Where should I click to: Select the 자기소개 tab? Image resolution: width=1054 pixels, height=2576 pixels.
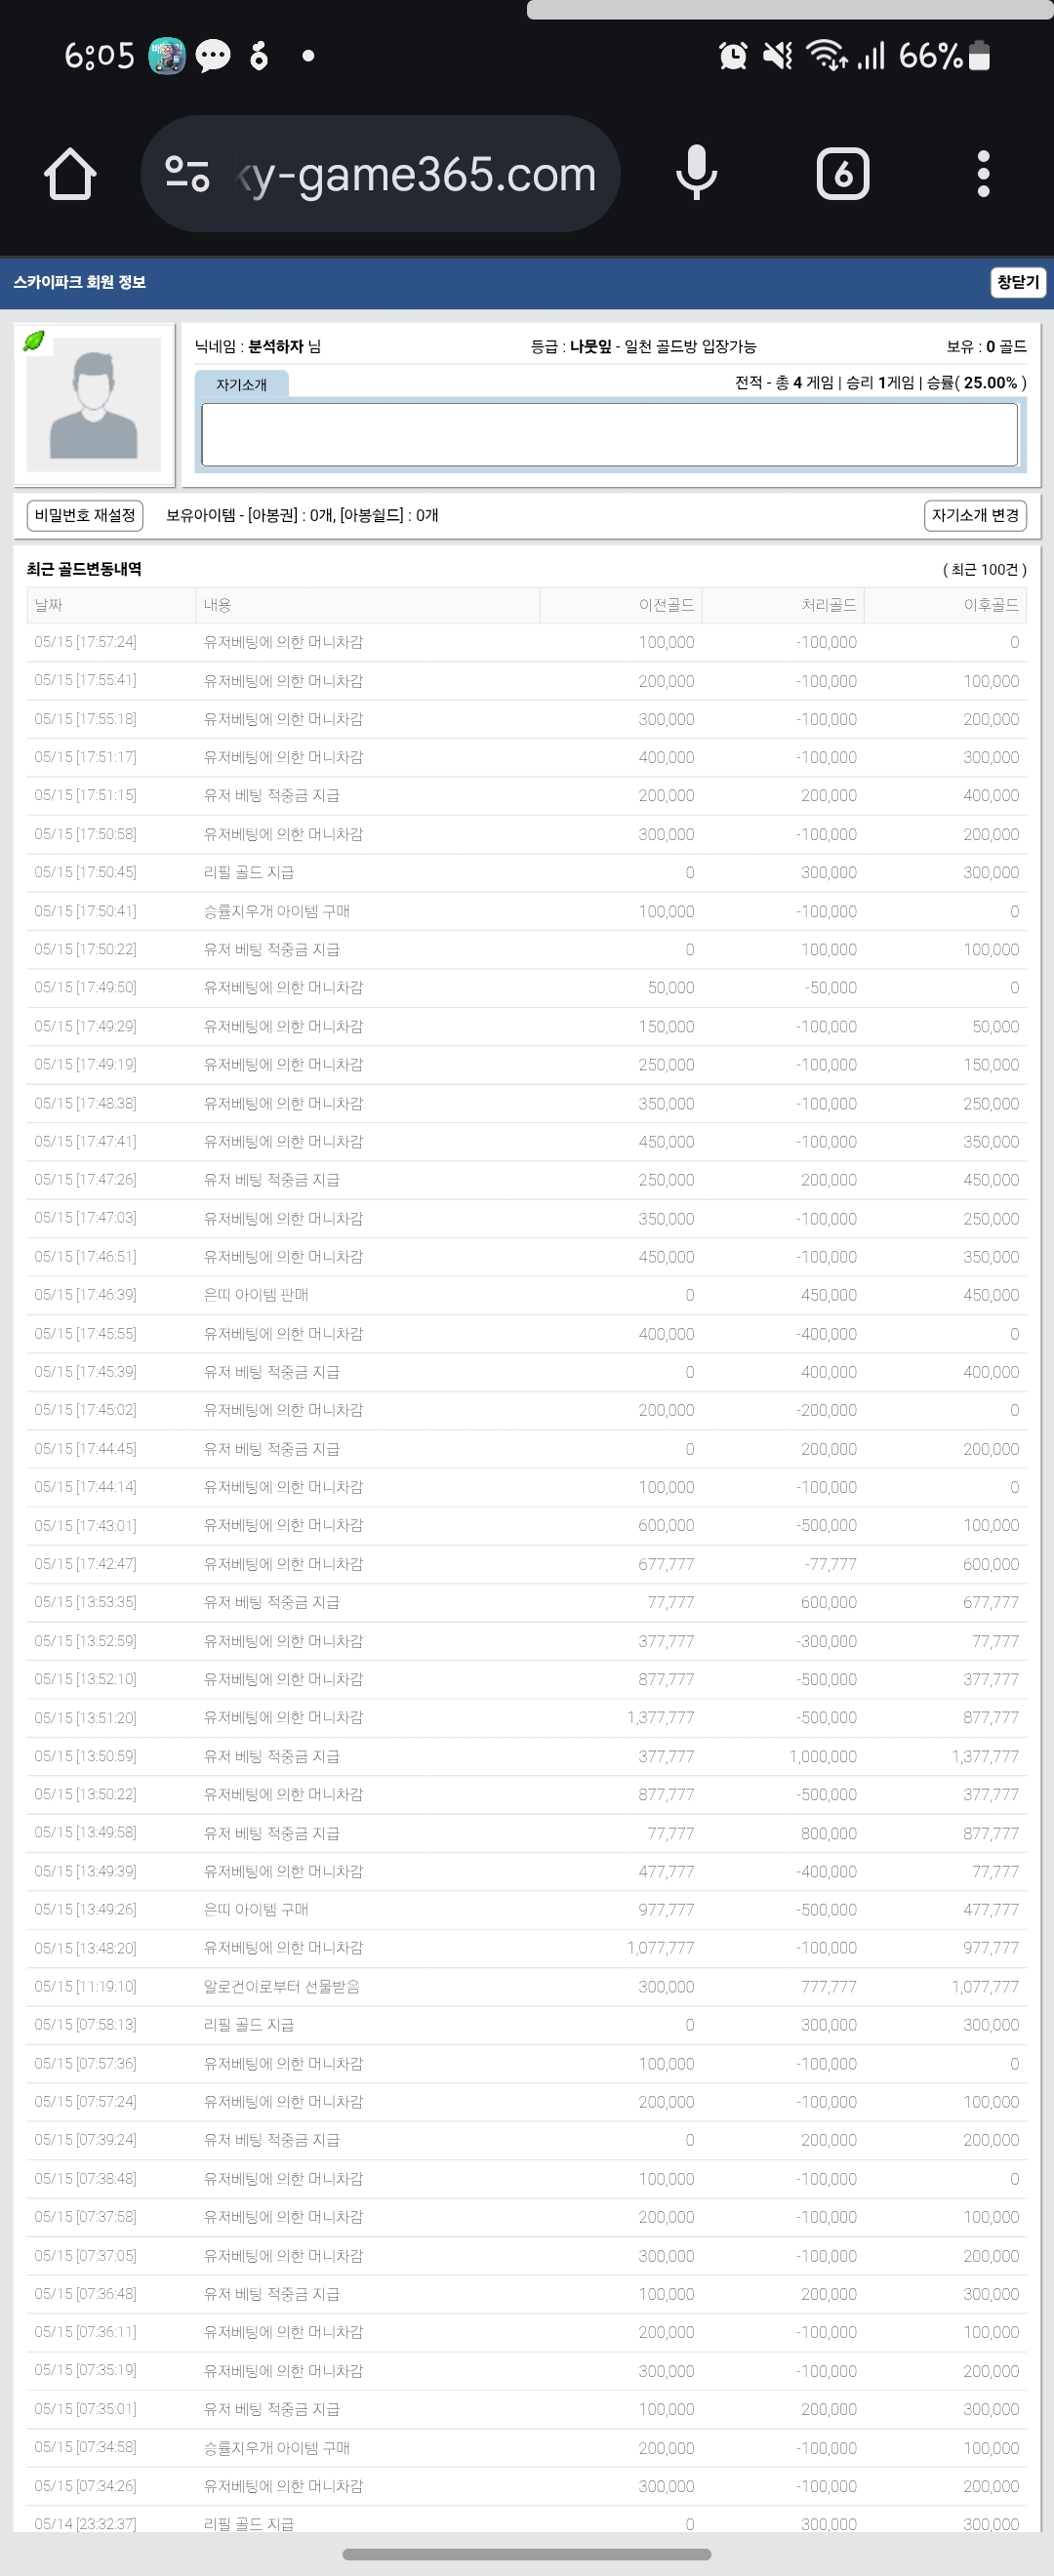[241, 384]
